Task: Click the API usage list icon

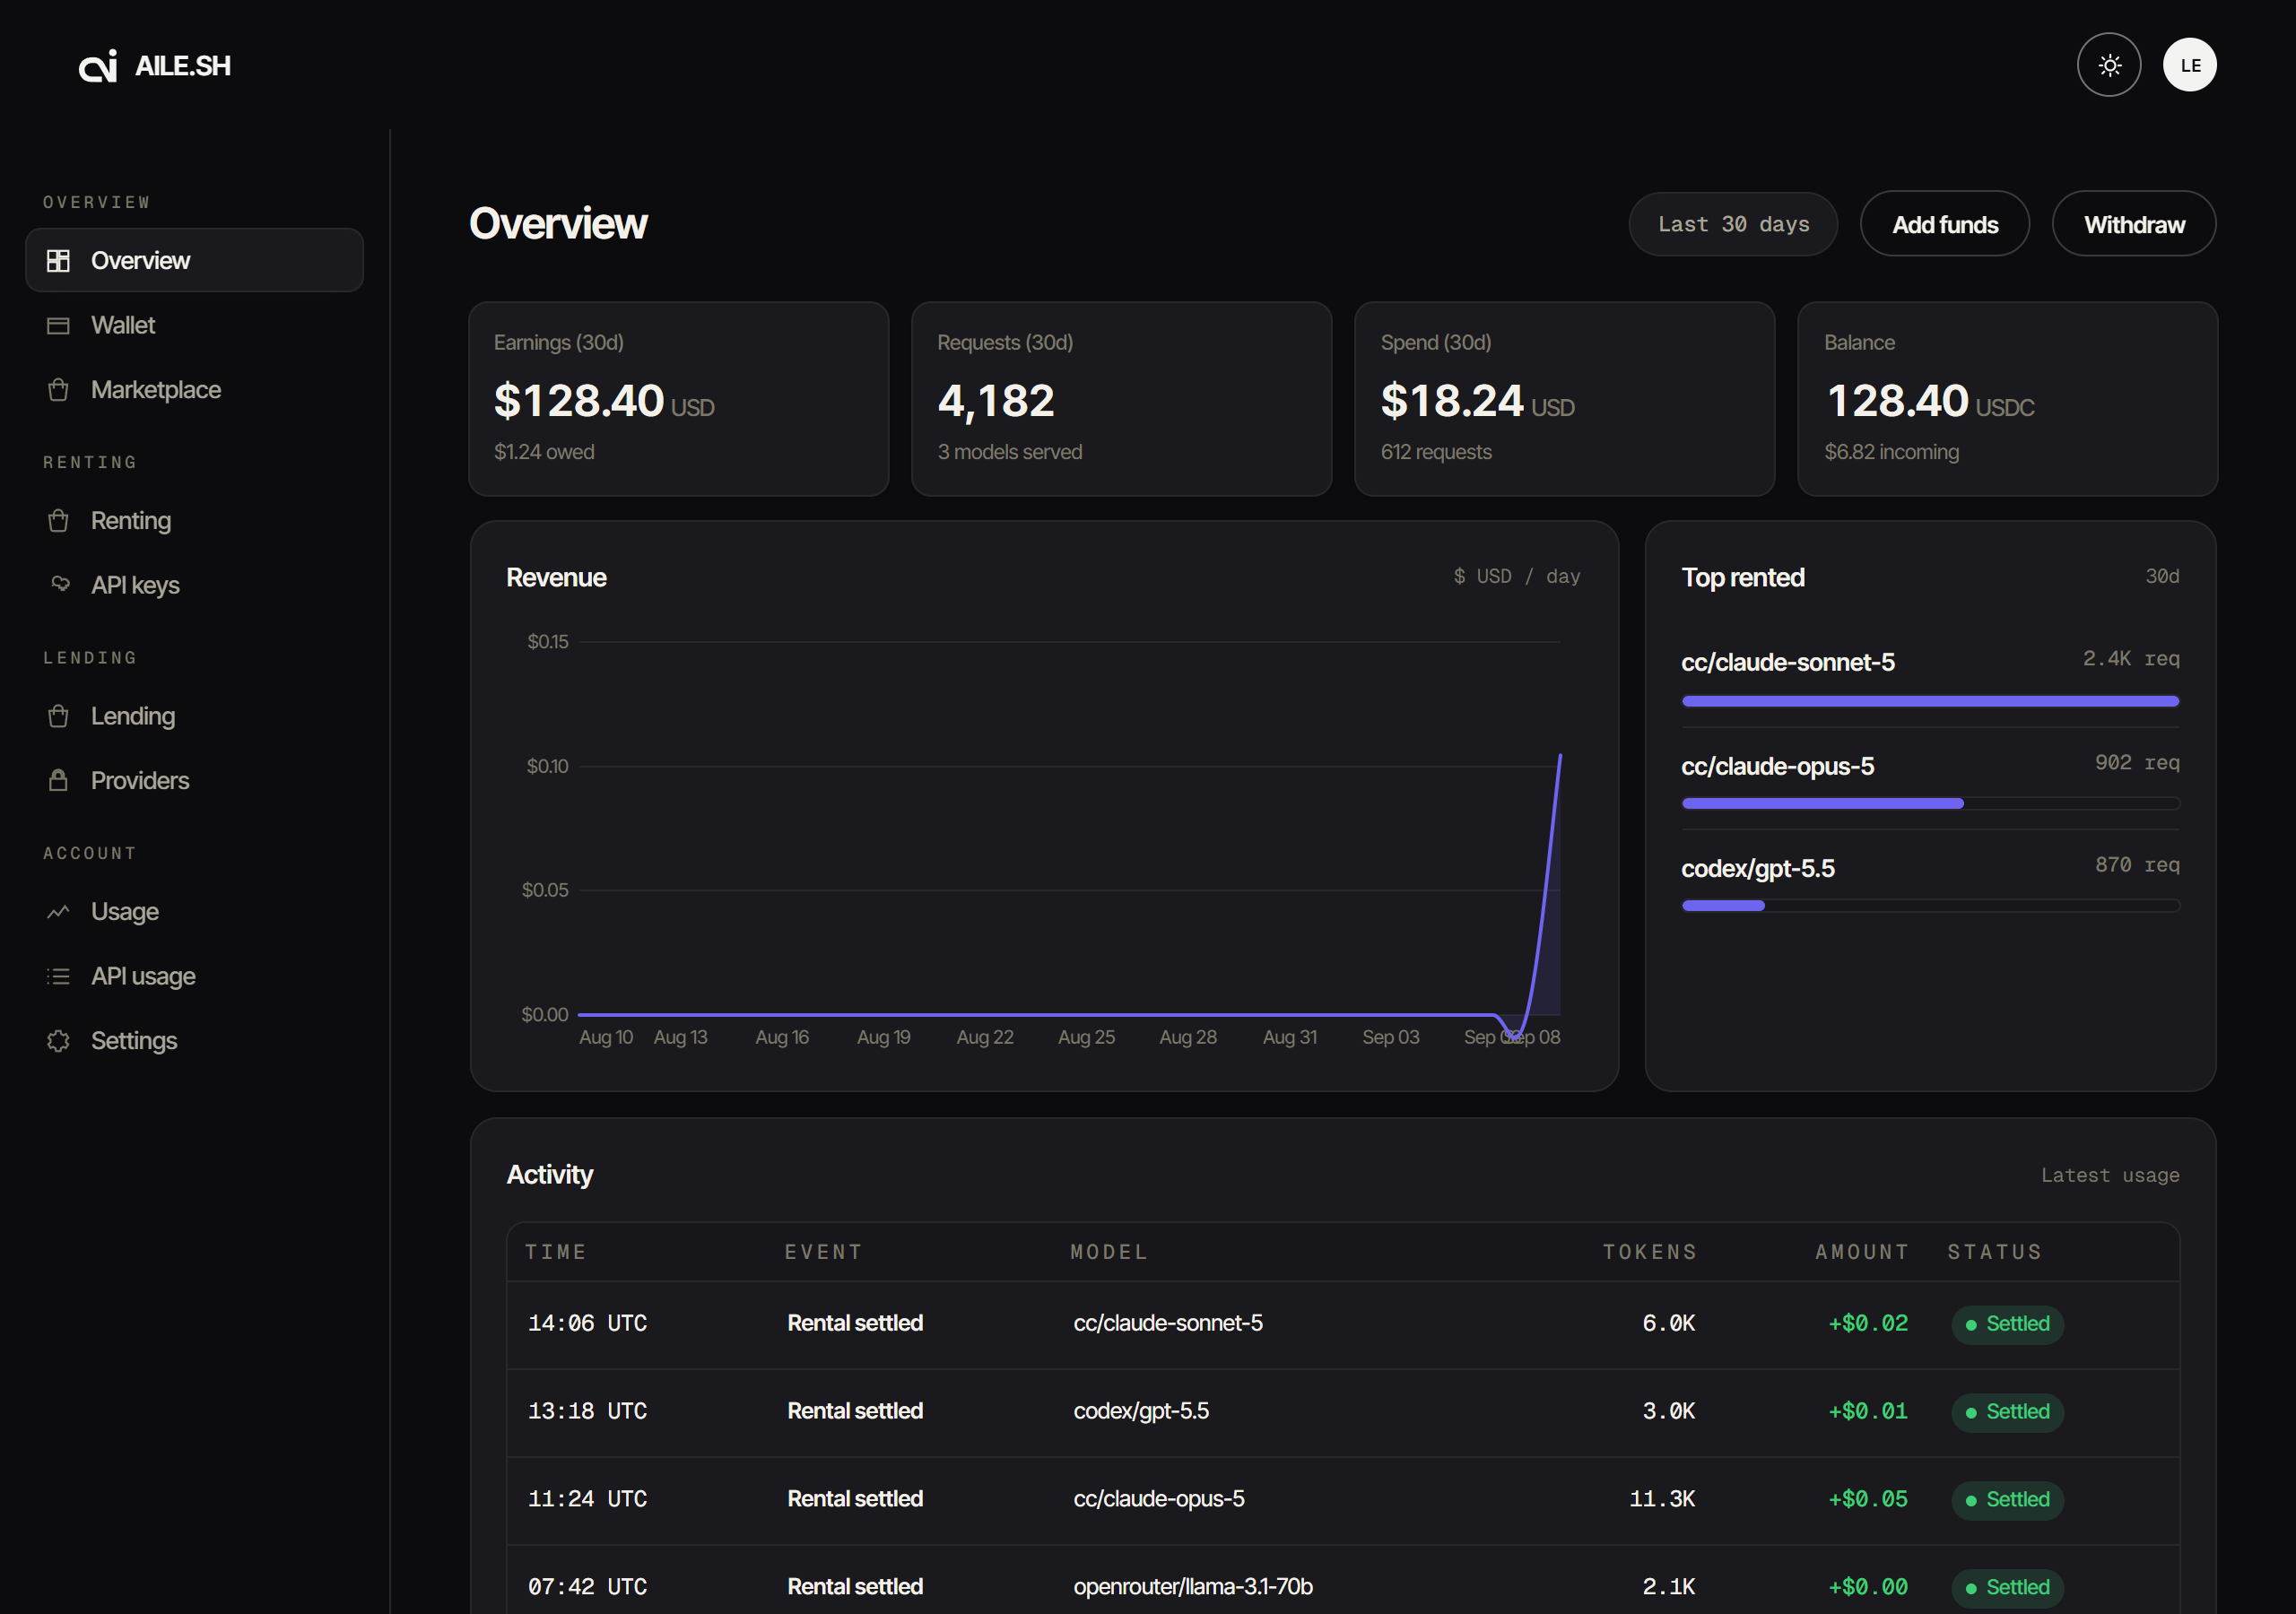Action: click(x=58, y=976)
